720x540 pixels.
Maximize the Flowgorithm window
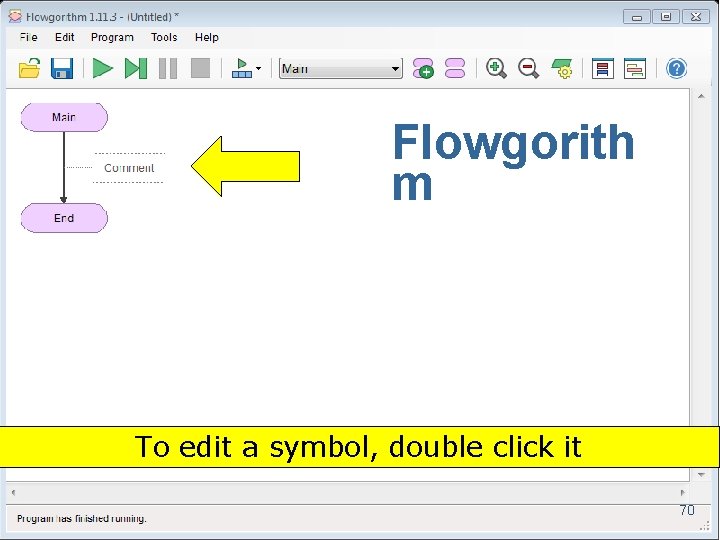666,17
